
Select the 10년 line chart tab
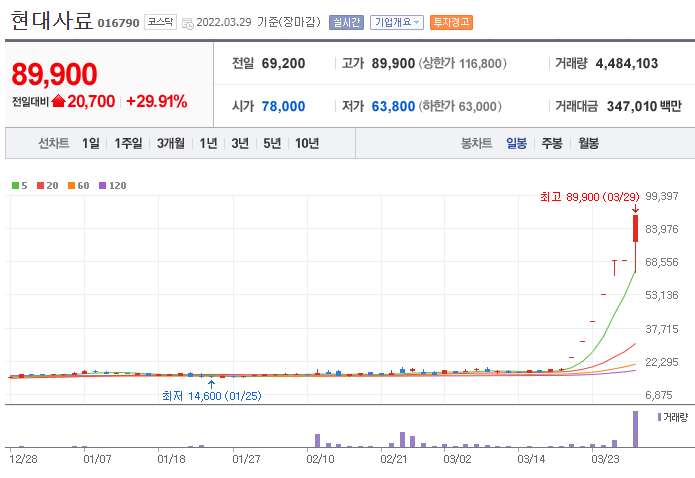pyautogui.click(x=307, y=143)
